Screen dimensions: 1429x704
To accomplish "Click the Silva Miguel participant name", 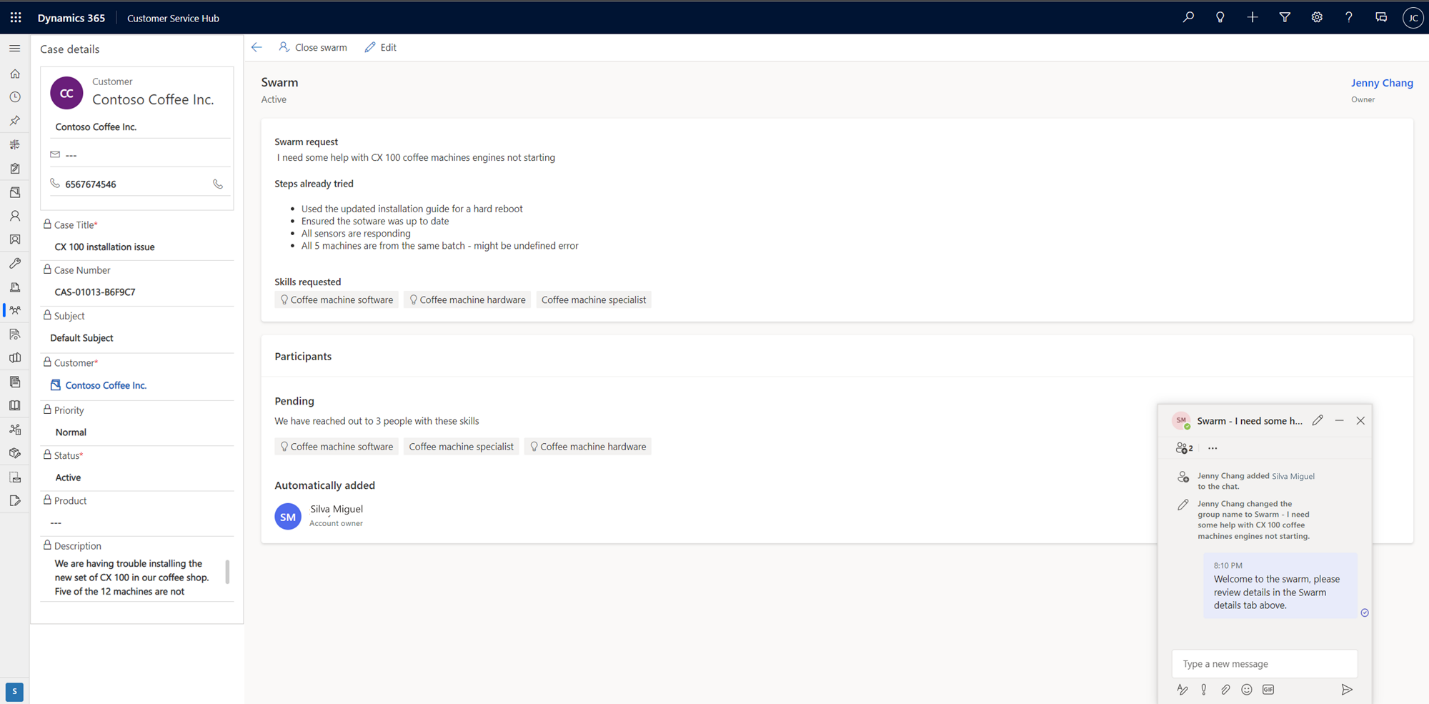I will [x=336, y=509].
